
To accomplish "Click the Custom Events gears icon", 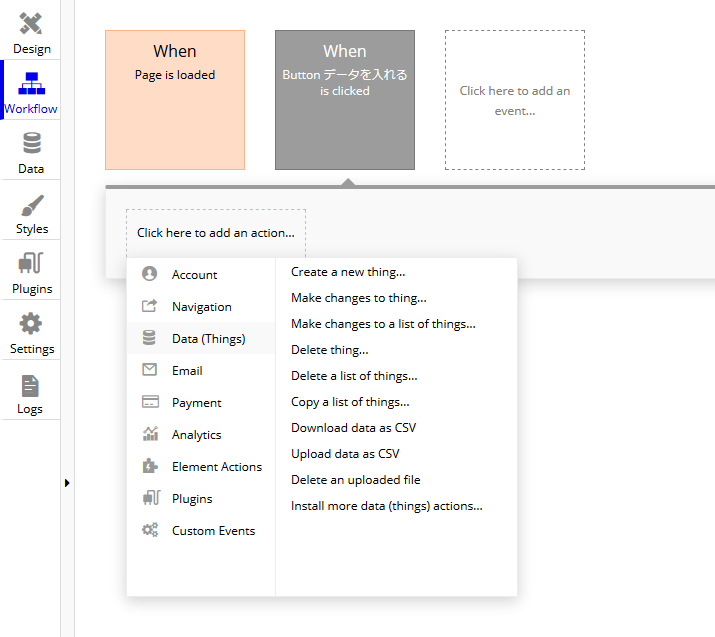I will (x=150, y=529).
